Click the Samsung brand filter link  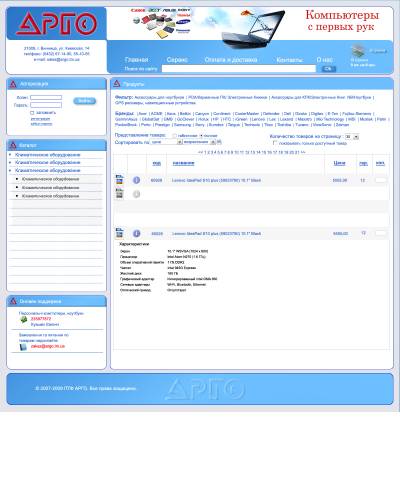point(183,125)
